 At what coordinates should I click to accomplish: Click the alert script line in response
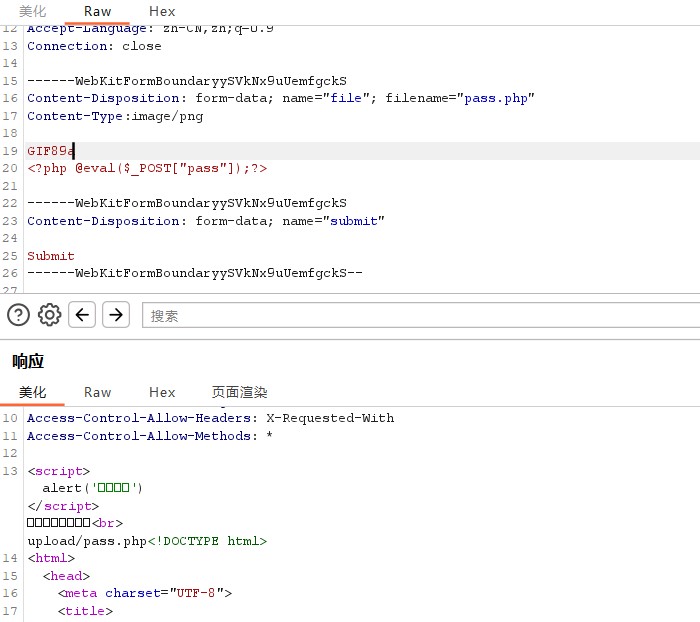coord(92,488)
